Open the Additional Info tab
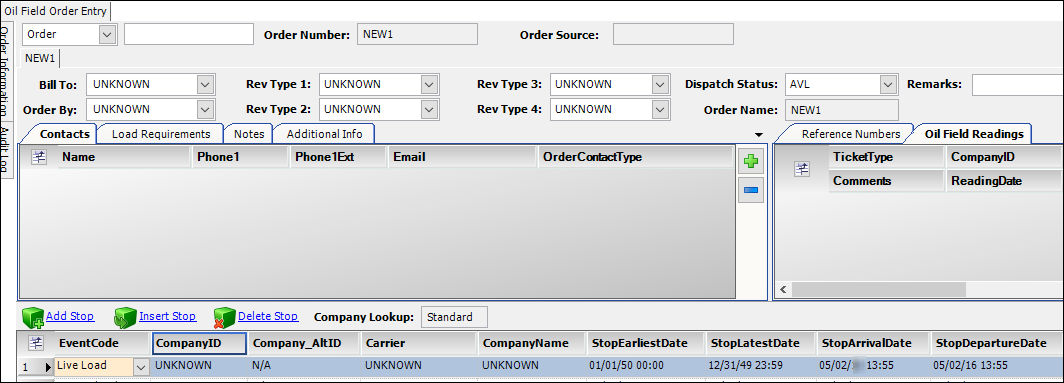The height and width of the screenshot is (383, 1064). click(324, 134)
